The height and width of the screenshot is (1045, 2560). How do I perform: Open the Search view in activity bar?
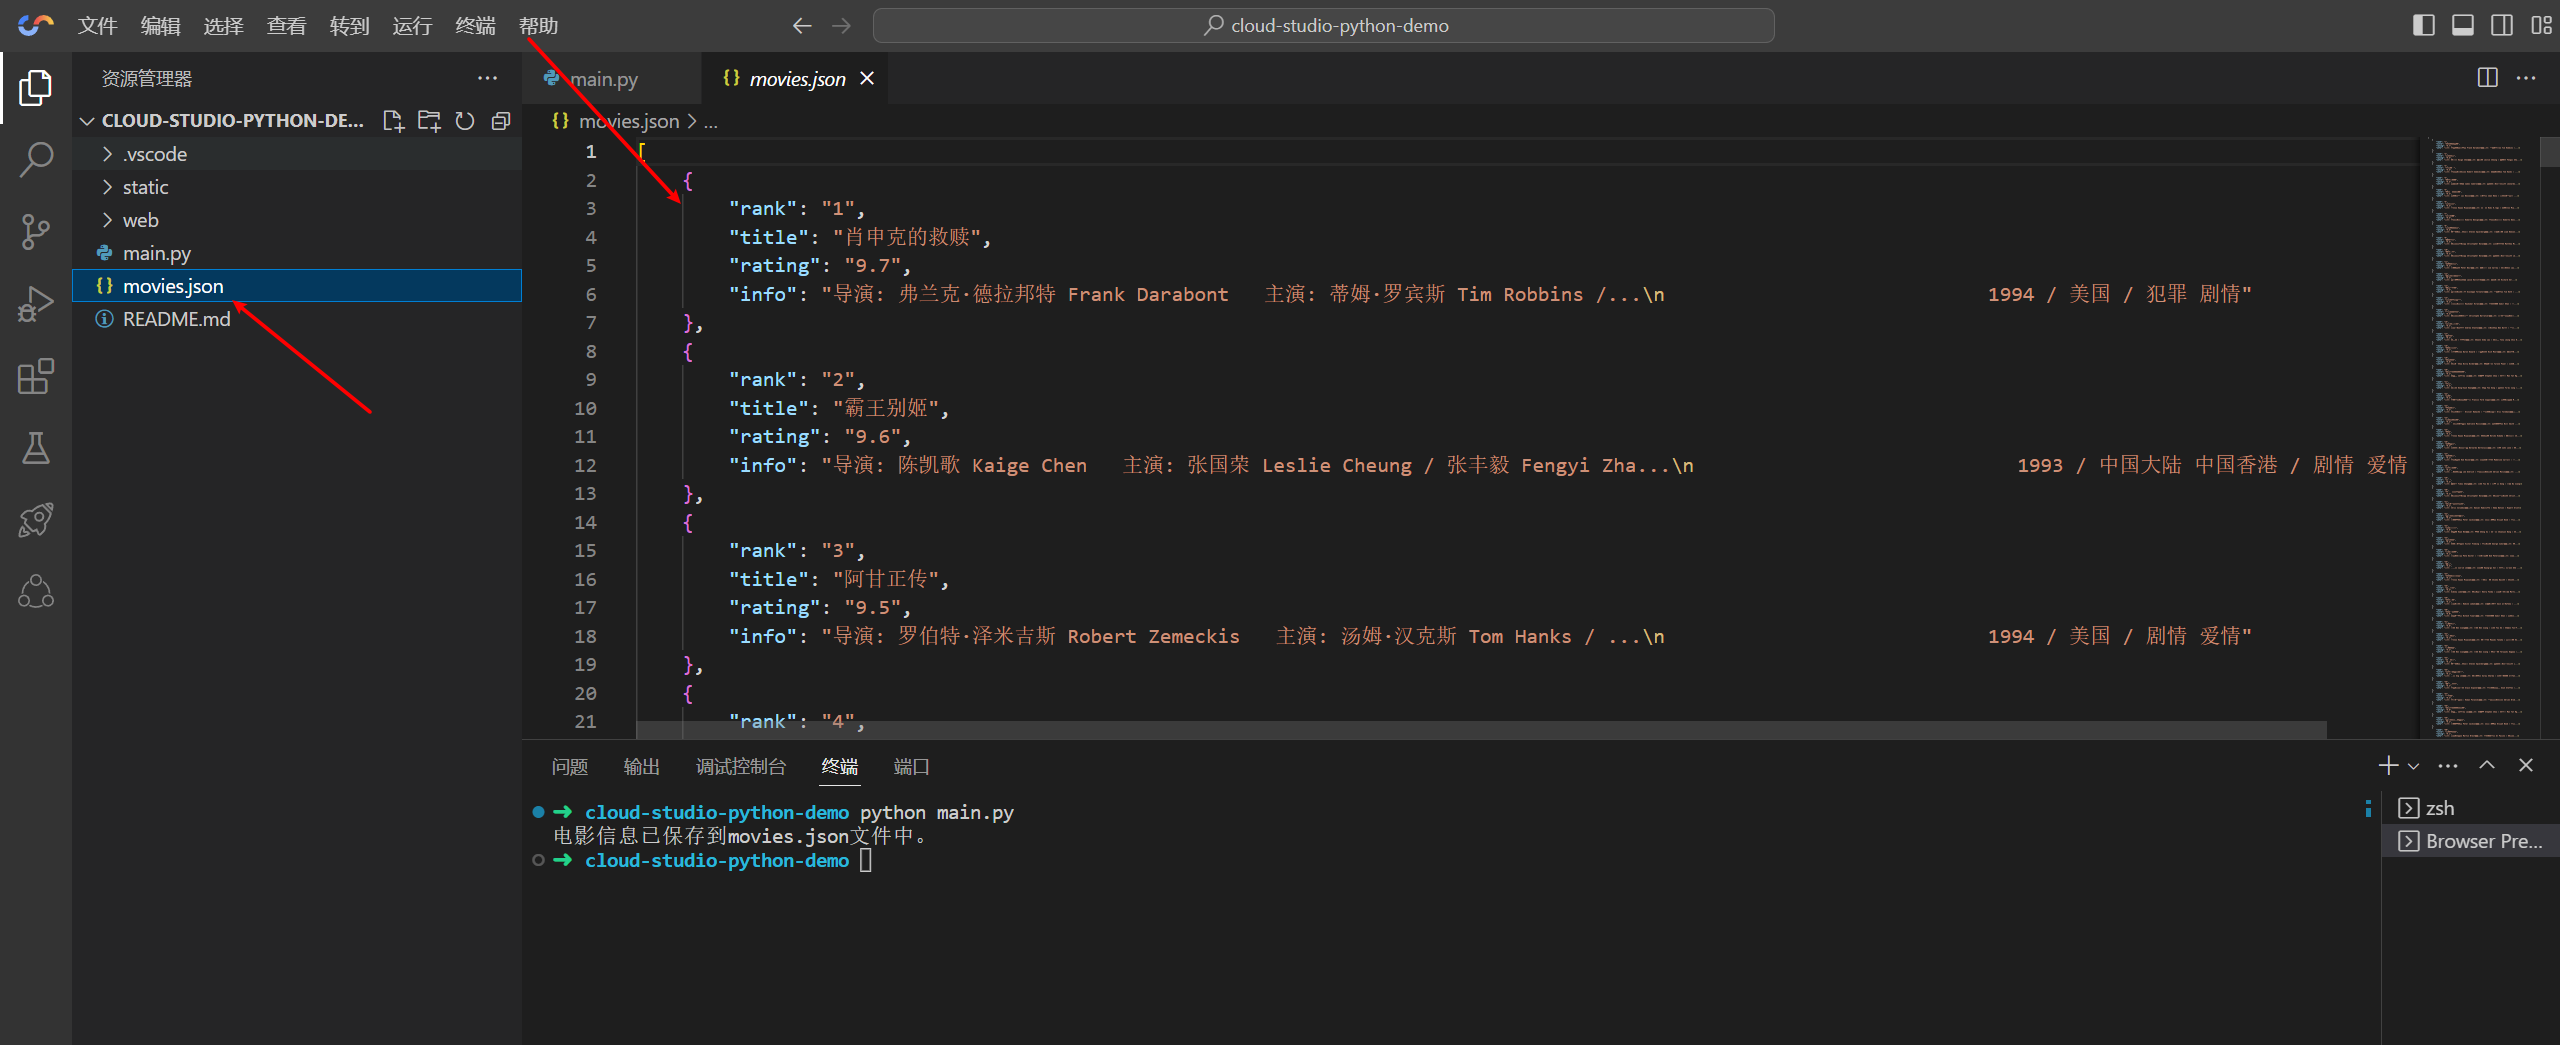pyautogui.click(x=36, y=159)
